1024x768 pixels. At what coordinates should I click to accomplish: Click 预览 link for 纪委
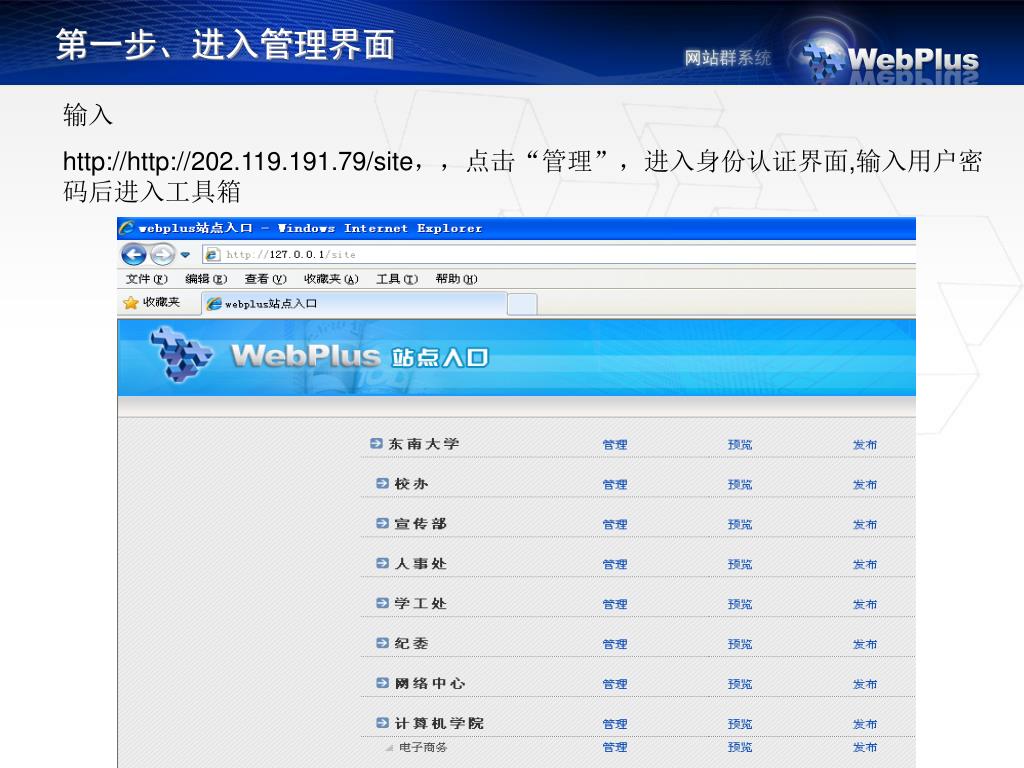point(740,644)
